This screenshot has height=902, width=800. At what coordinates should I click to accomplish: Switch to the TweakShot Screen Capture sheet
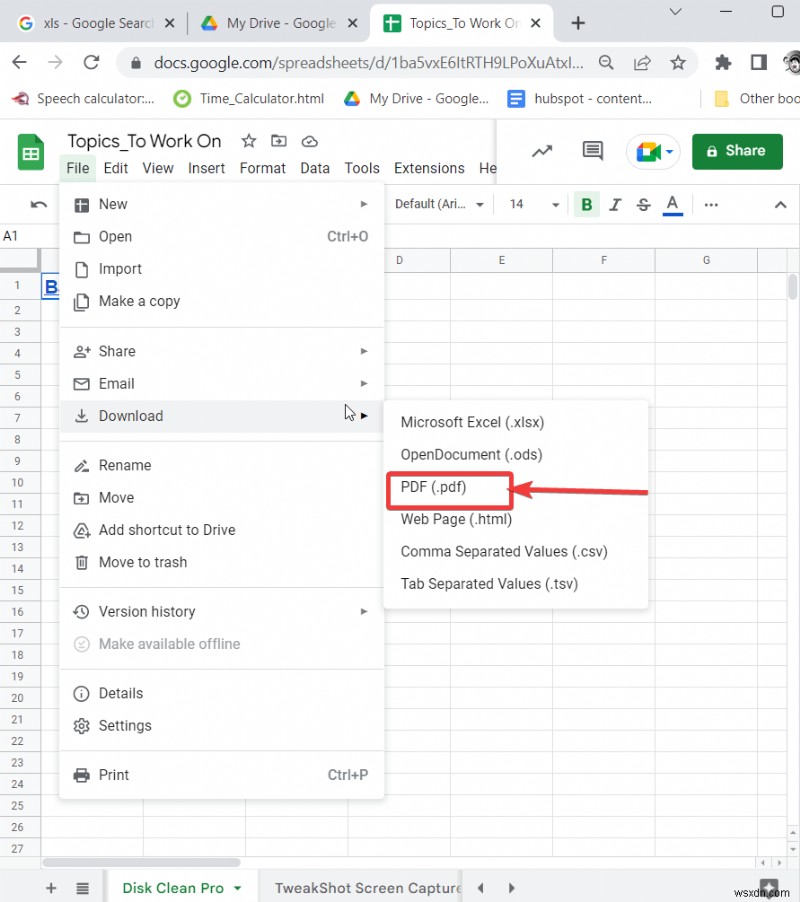[x=365, y=887]
